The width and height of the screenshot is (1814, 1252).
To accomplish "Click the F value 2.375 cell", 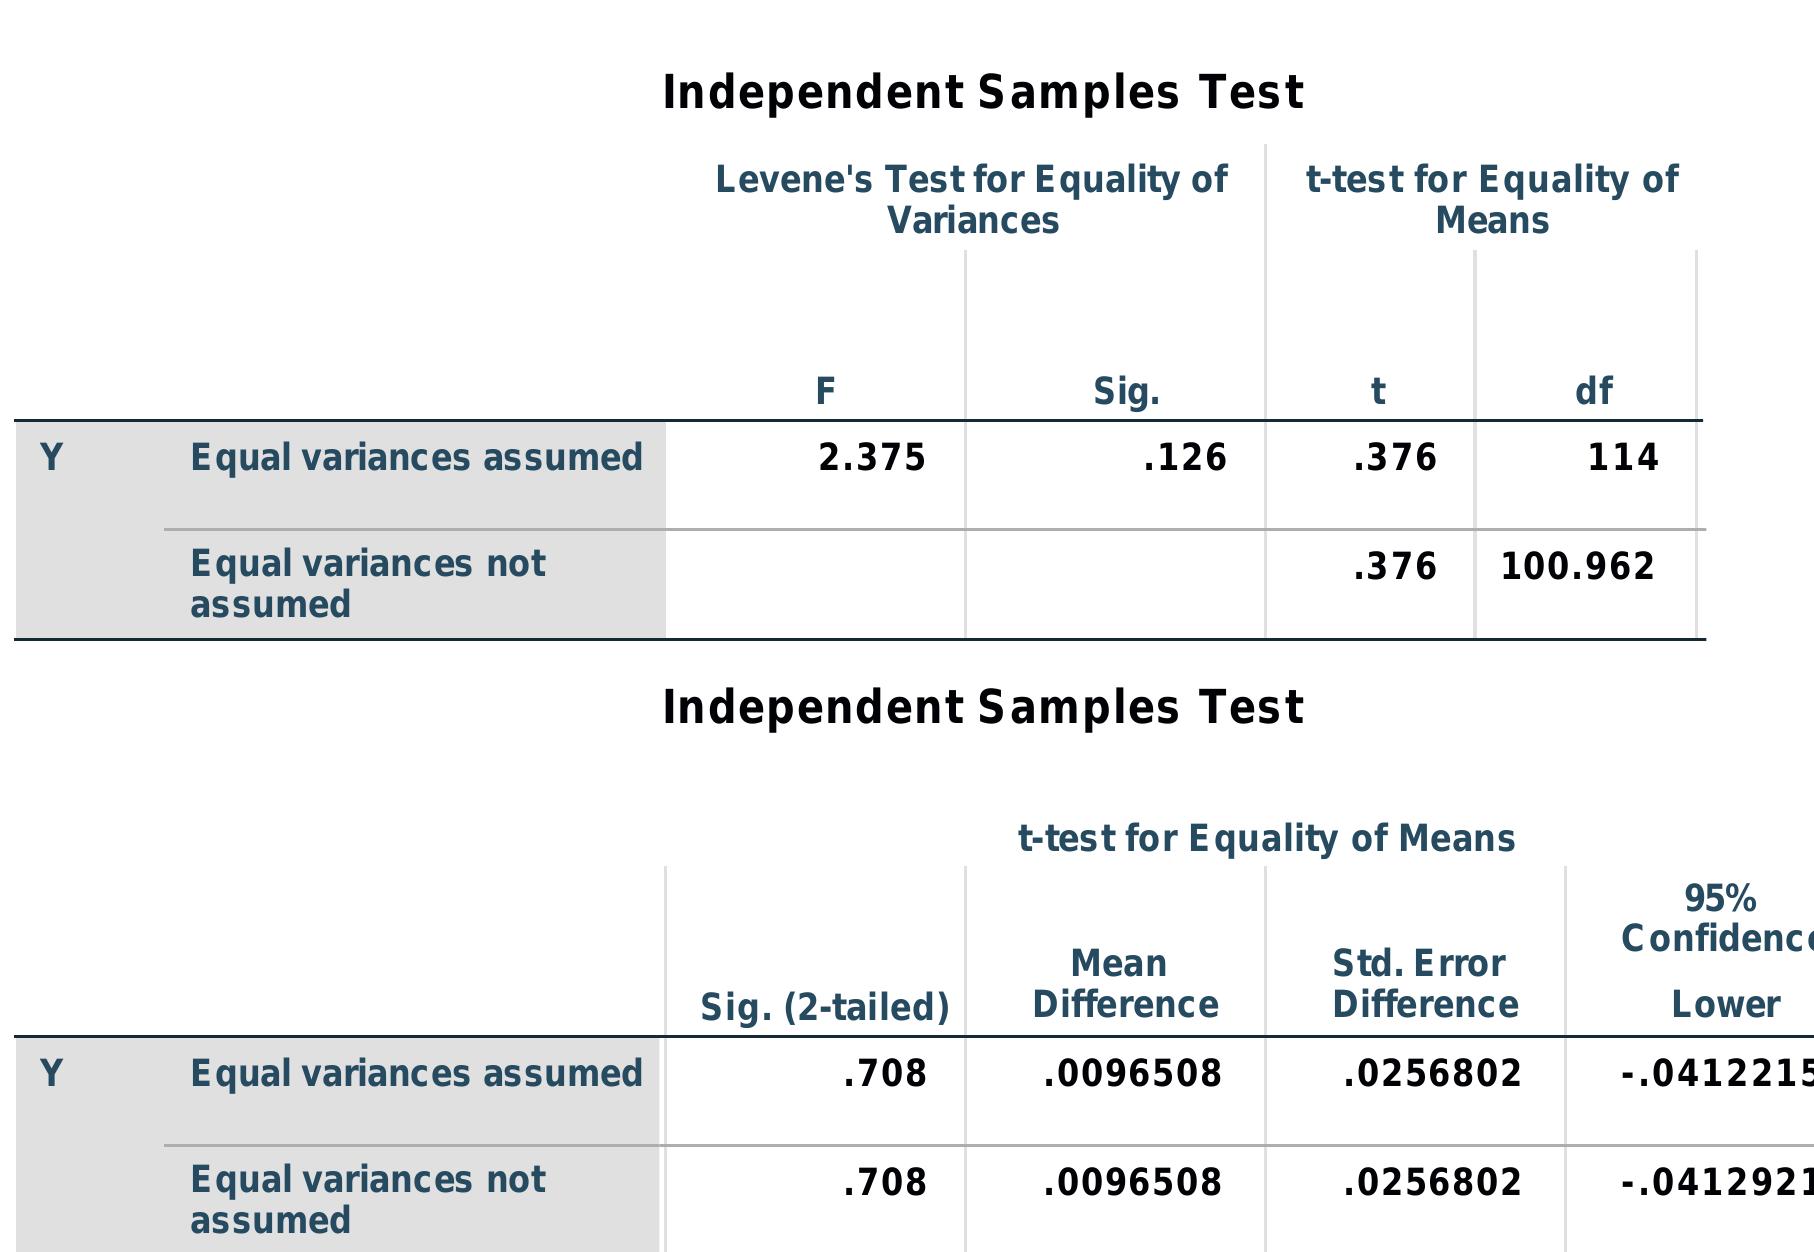I will 871,458.
